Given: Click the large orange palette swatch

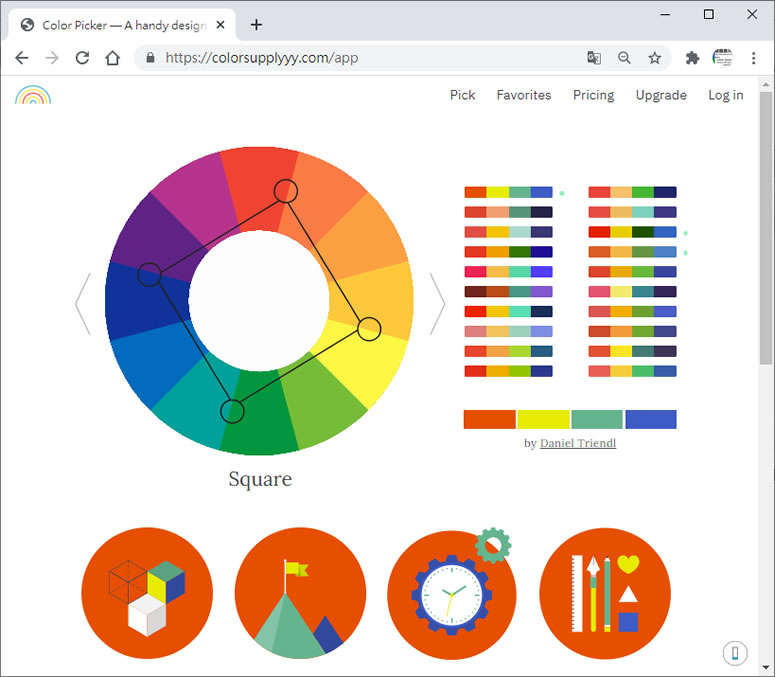Looking at the screenshot, I should point(489,420).
